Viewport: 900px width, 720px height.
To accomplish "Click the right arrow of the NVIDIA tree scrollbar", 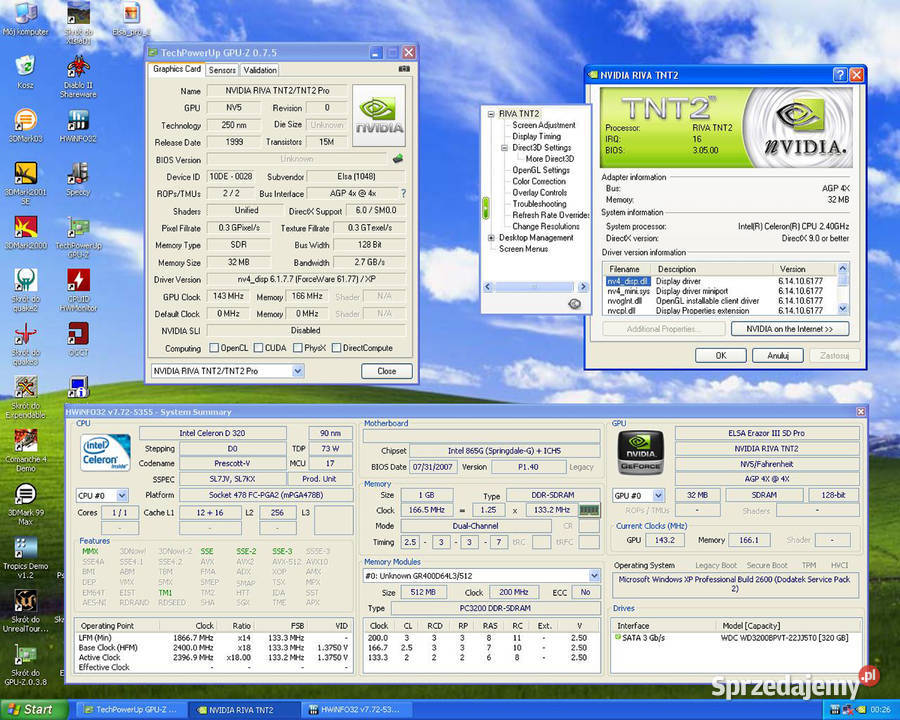I will tap(583, 287).
